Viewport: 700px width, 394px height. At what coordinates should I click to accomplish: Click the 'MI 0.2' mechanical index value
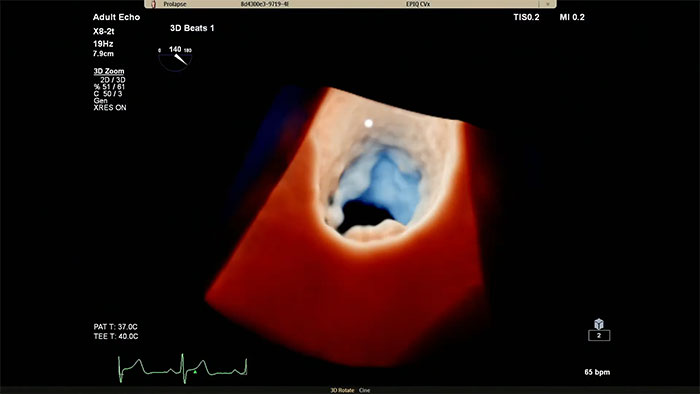coord(572,17)
